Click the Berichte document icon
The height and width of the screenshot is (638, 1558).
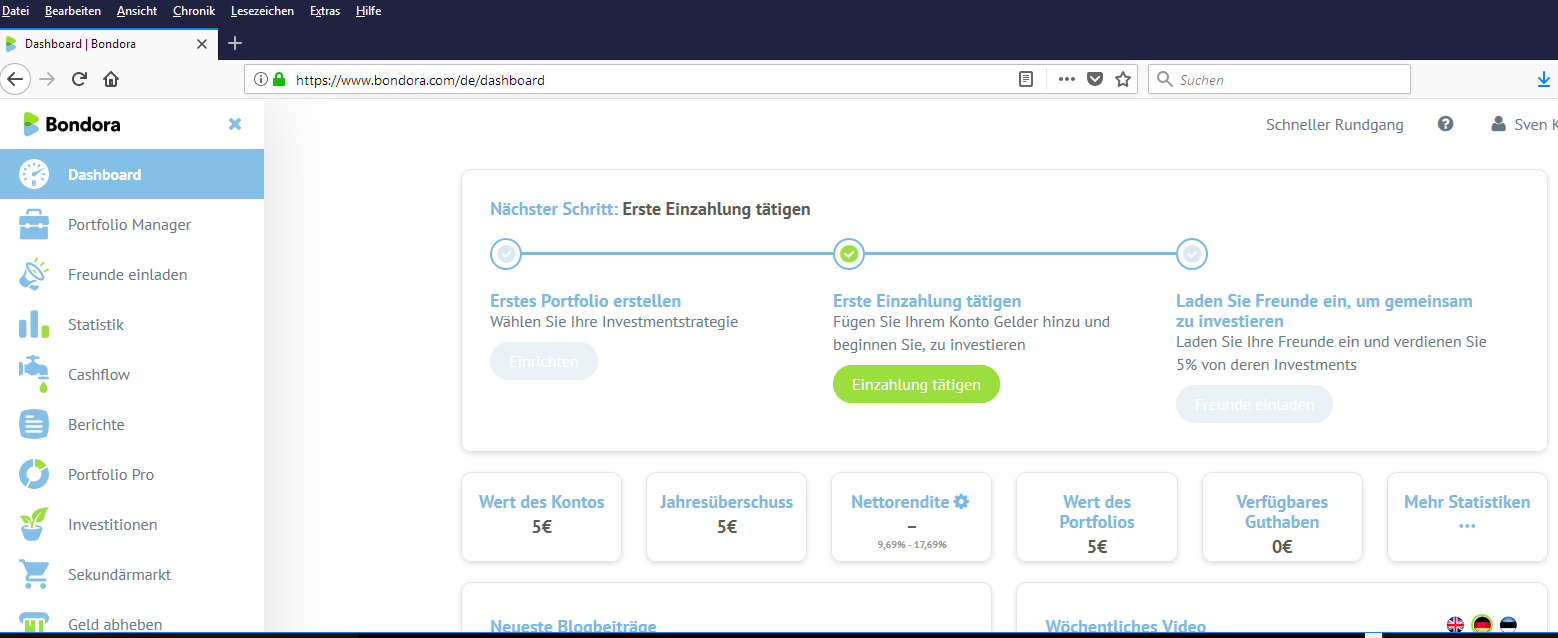34,424
